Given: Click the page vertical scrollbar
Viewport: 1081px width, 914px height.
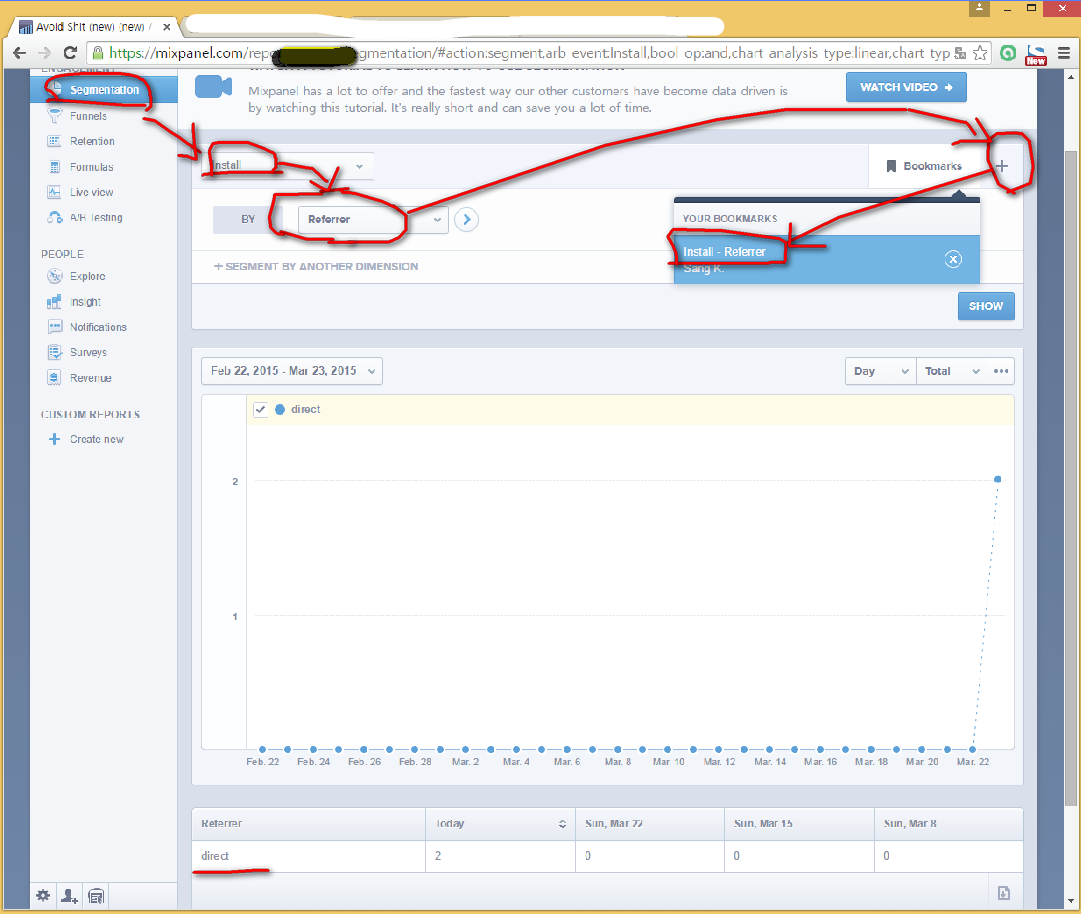Looking at the screenshot, I should click(1071, 477).
